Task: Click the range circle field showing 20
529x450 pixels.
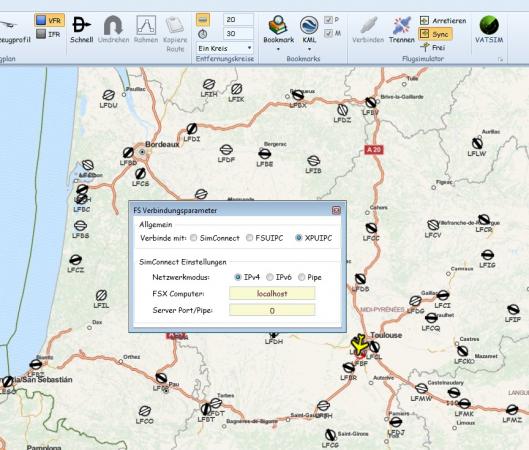Action: (x=238, y=20)
